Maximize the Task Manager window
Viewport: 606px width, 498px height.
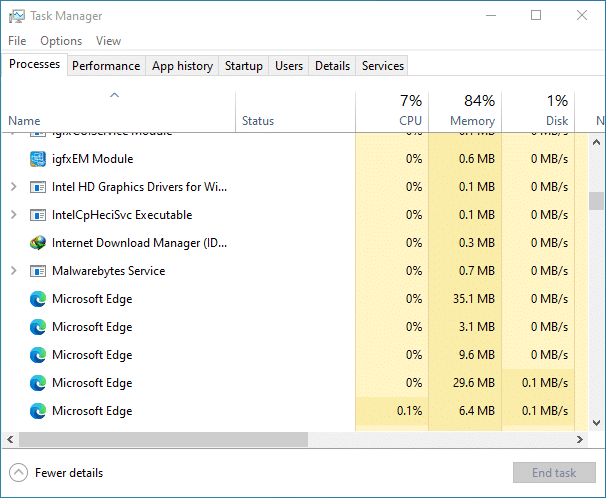(x=536, y=15)
